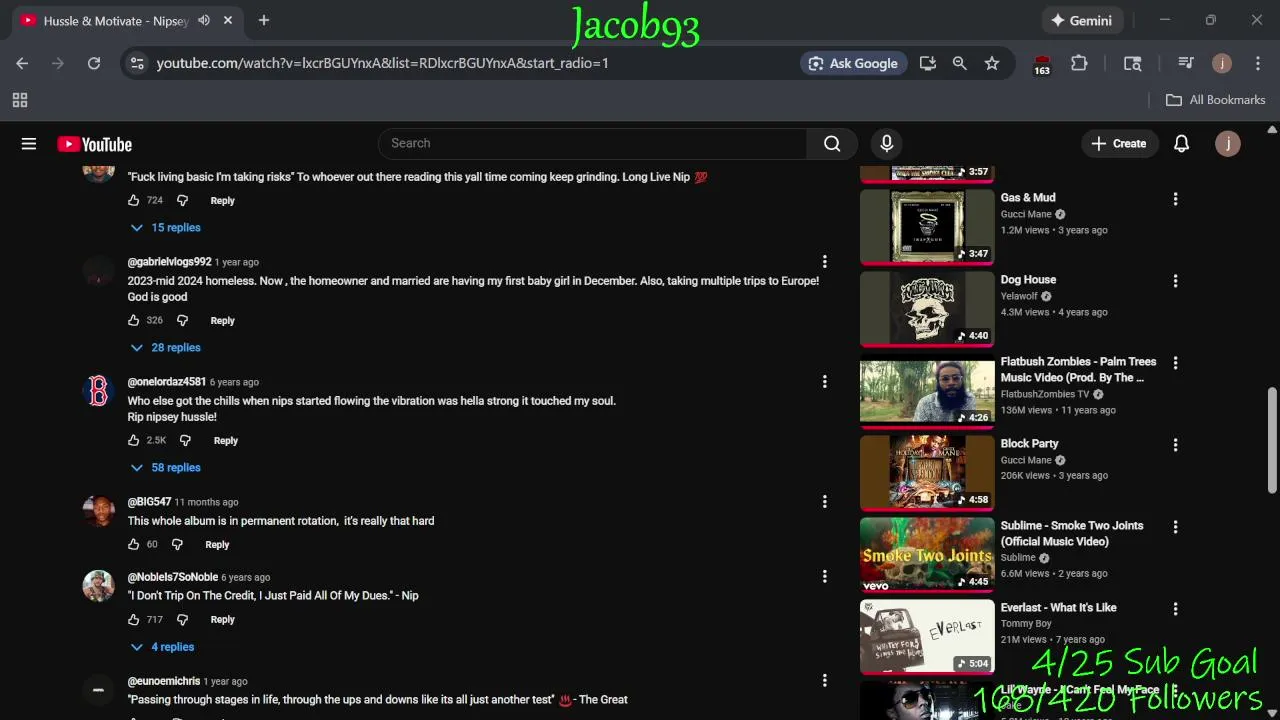Click the browser address bar URL
This screenshot has width=1280, height=720.
382,63
